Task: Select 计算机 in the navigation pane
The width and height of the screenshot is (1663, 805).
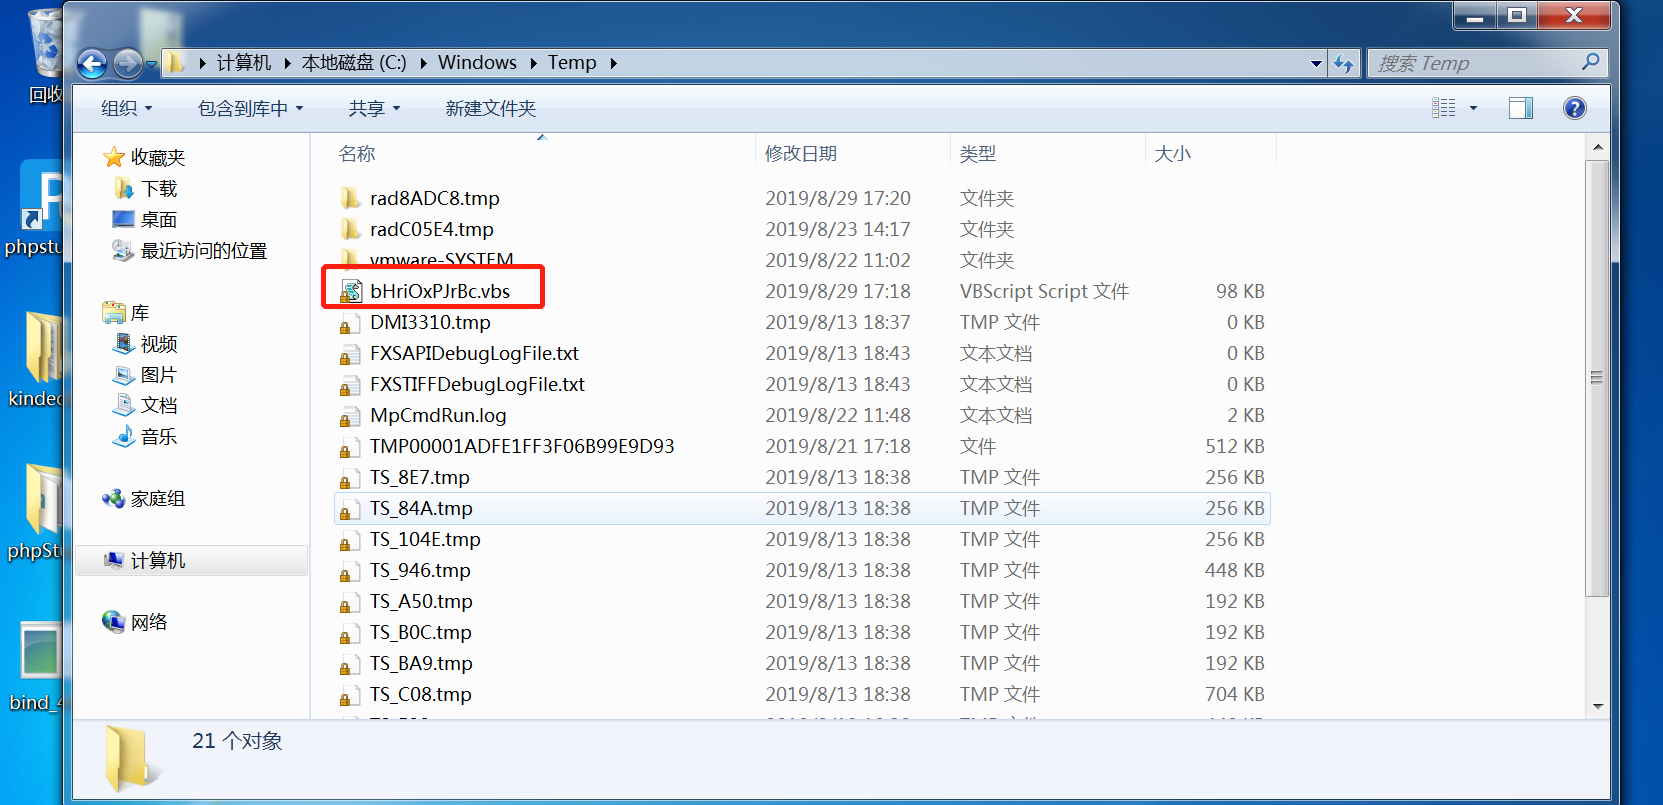Action: 158,560
